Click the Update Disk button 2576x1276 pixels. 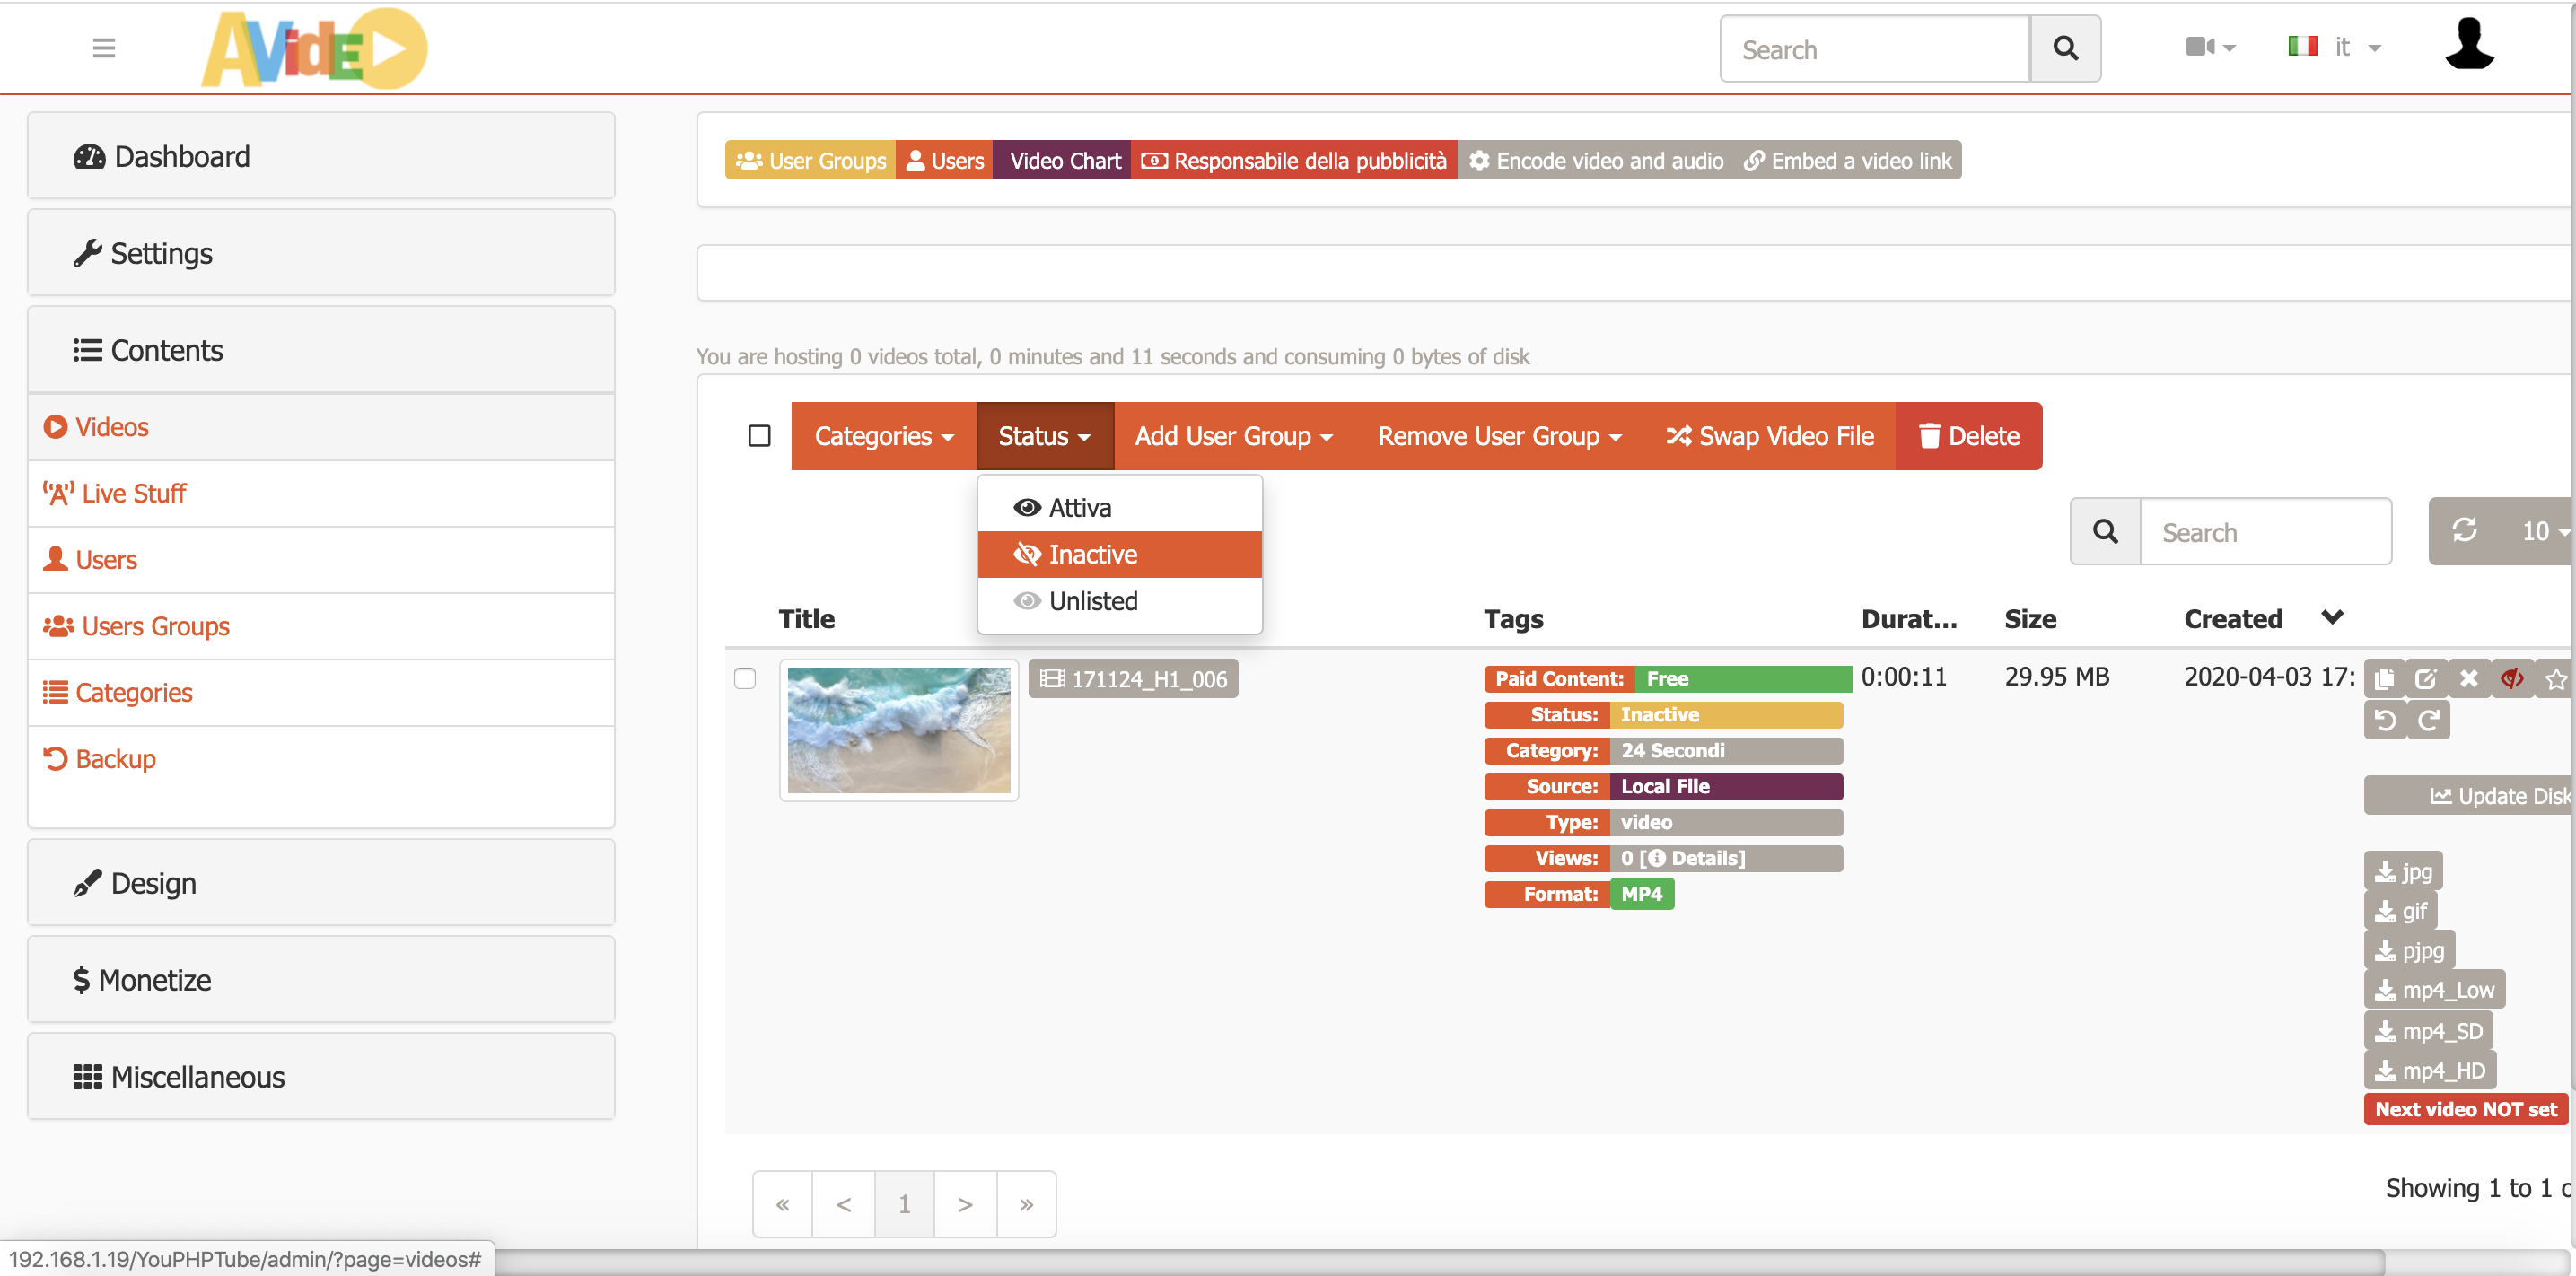click(x=2469, y=796)
